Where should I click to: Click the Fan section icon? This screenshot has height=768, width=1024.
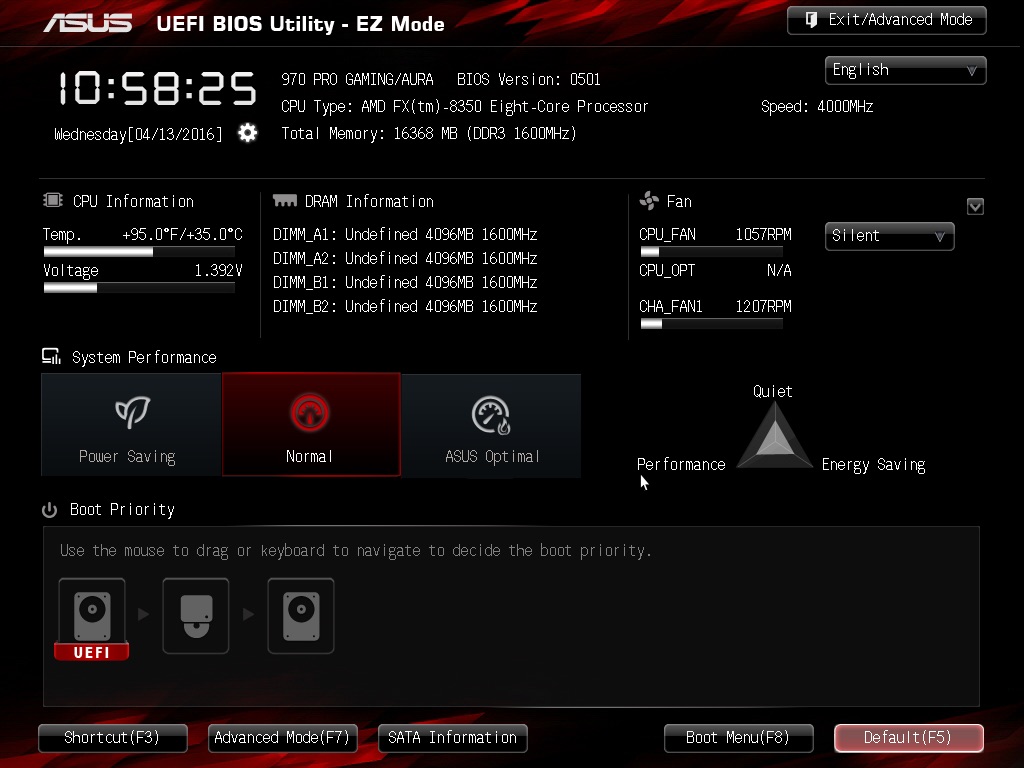point(649,200)
